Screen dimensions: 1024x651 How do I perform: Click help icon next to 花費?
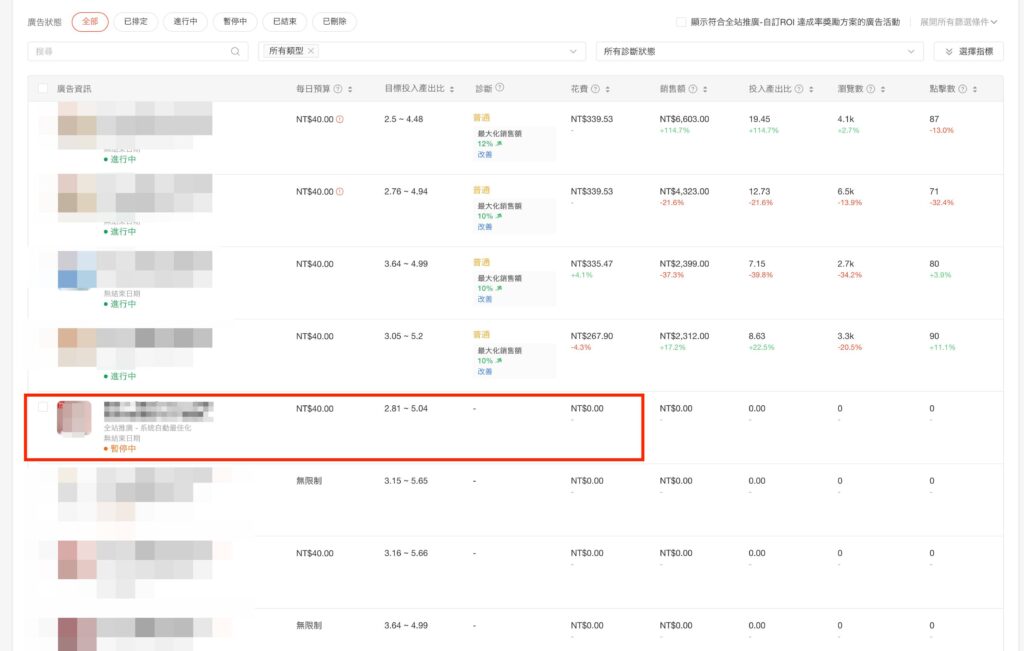pyautogui.click(x=595, y=89)
